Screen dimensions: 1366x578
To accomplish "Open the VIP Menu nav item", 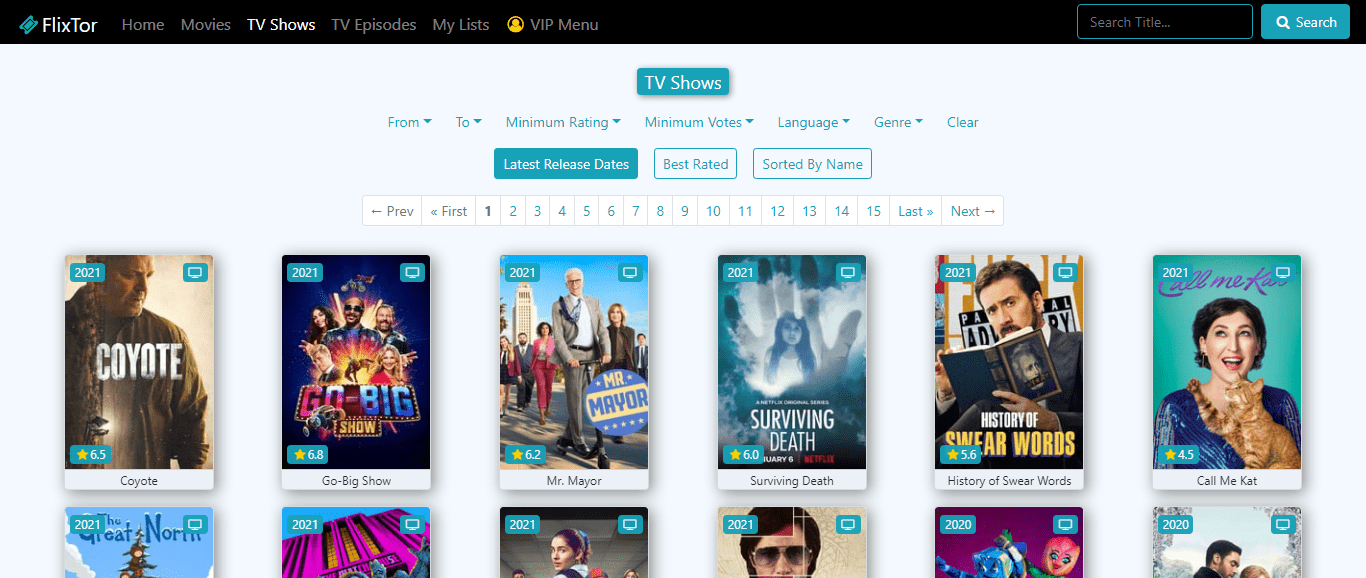I will [x=553, y=24].
